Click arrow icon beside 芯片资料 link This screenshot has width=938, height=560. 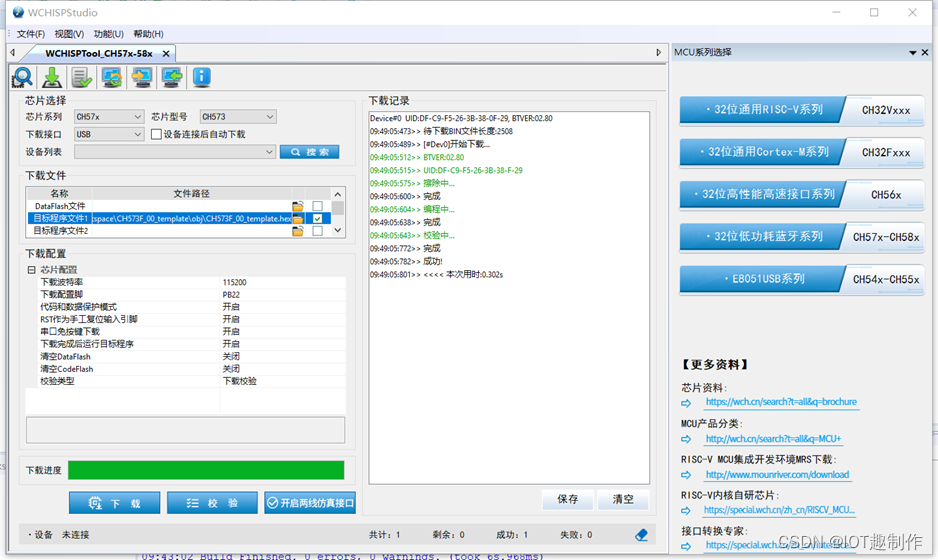pos(686,403)
